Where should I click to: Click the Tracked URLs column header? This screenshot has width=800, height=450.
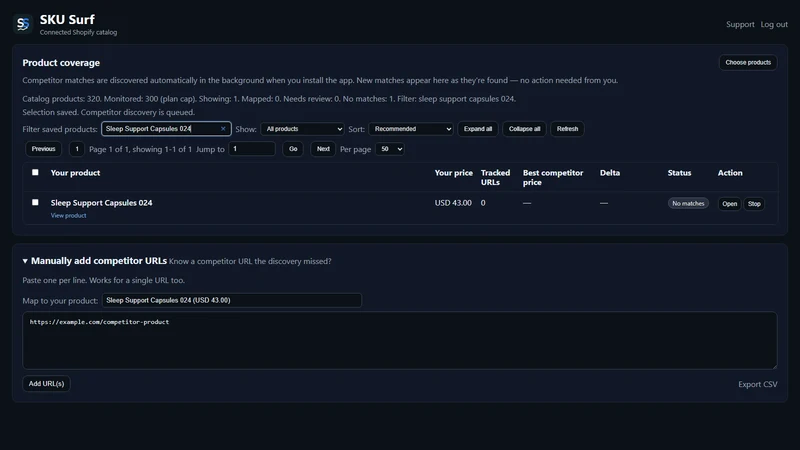[495, 178]
